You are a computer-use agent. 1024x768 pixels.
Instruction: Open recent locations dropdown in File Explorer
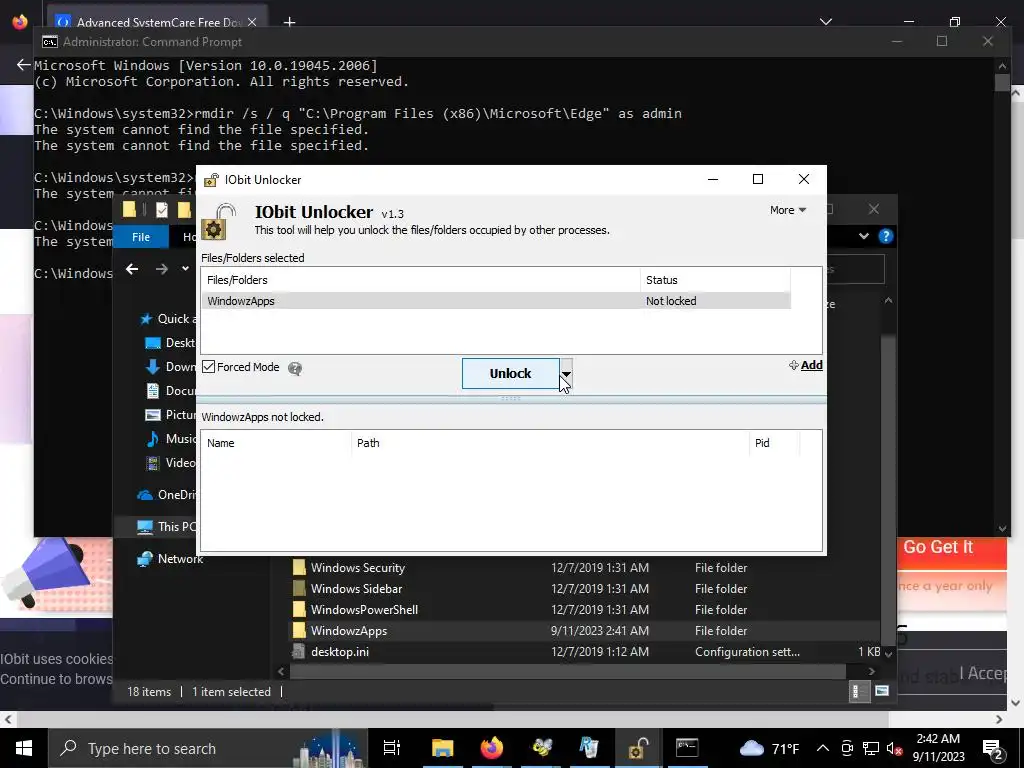click(x=185, y=269)
